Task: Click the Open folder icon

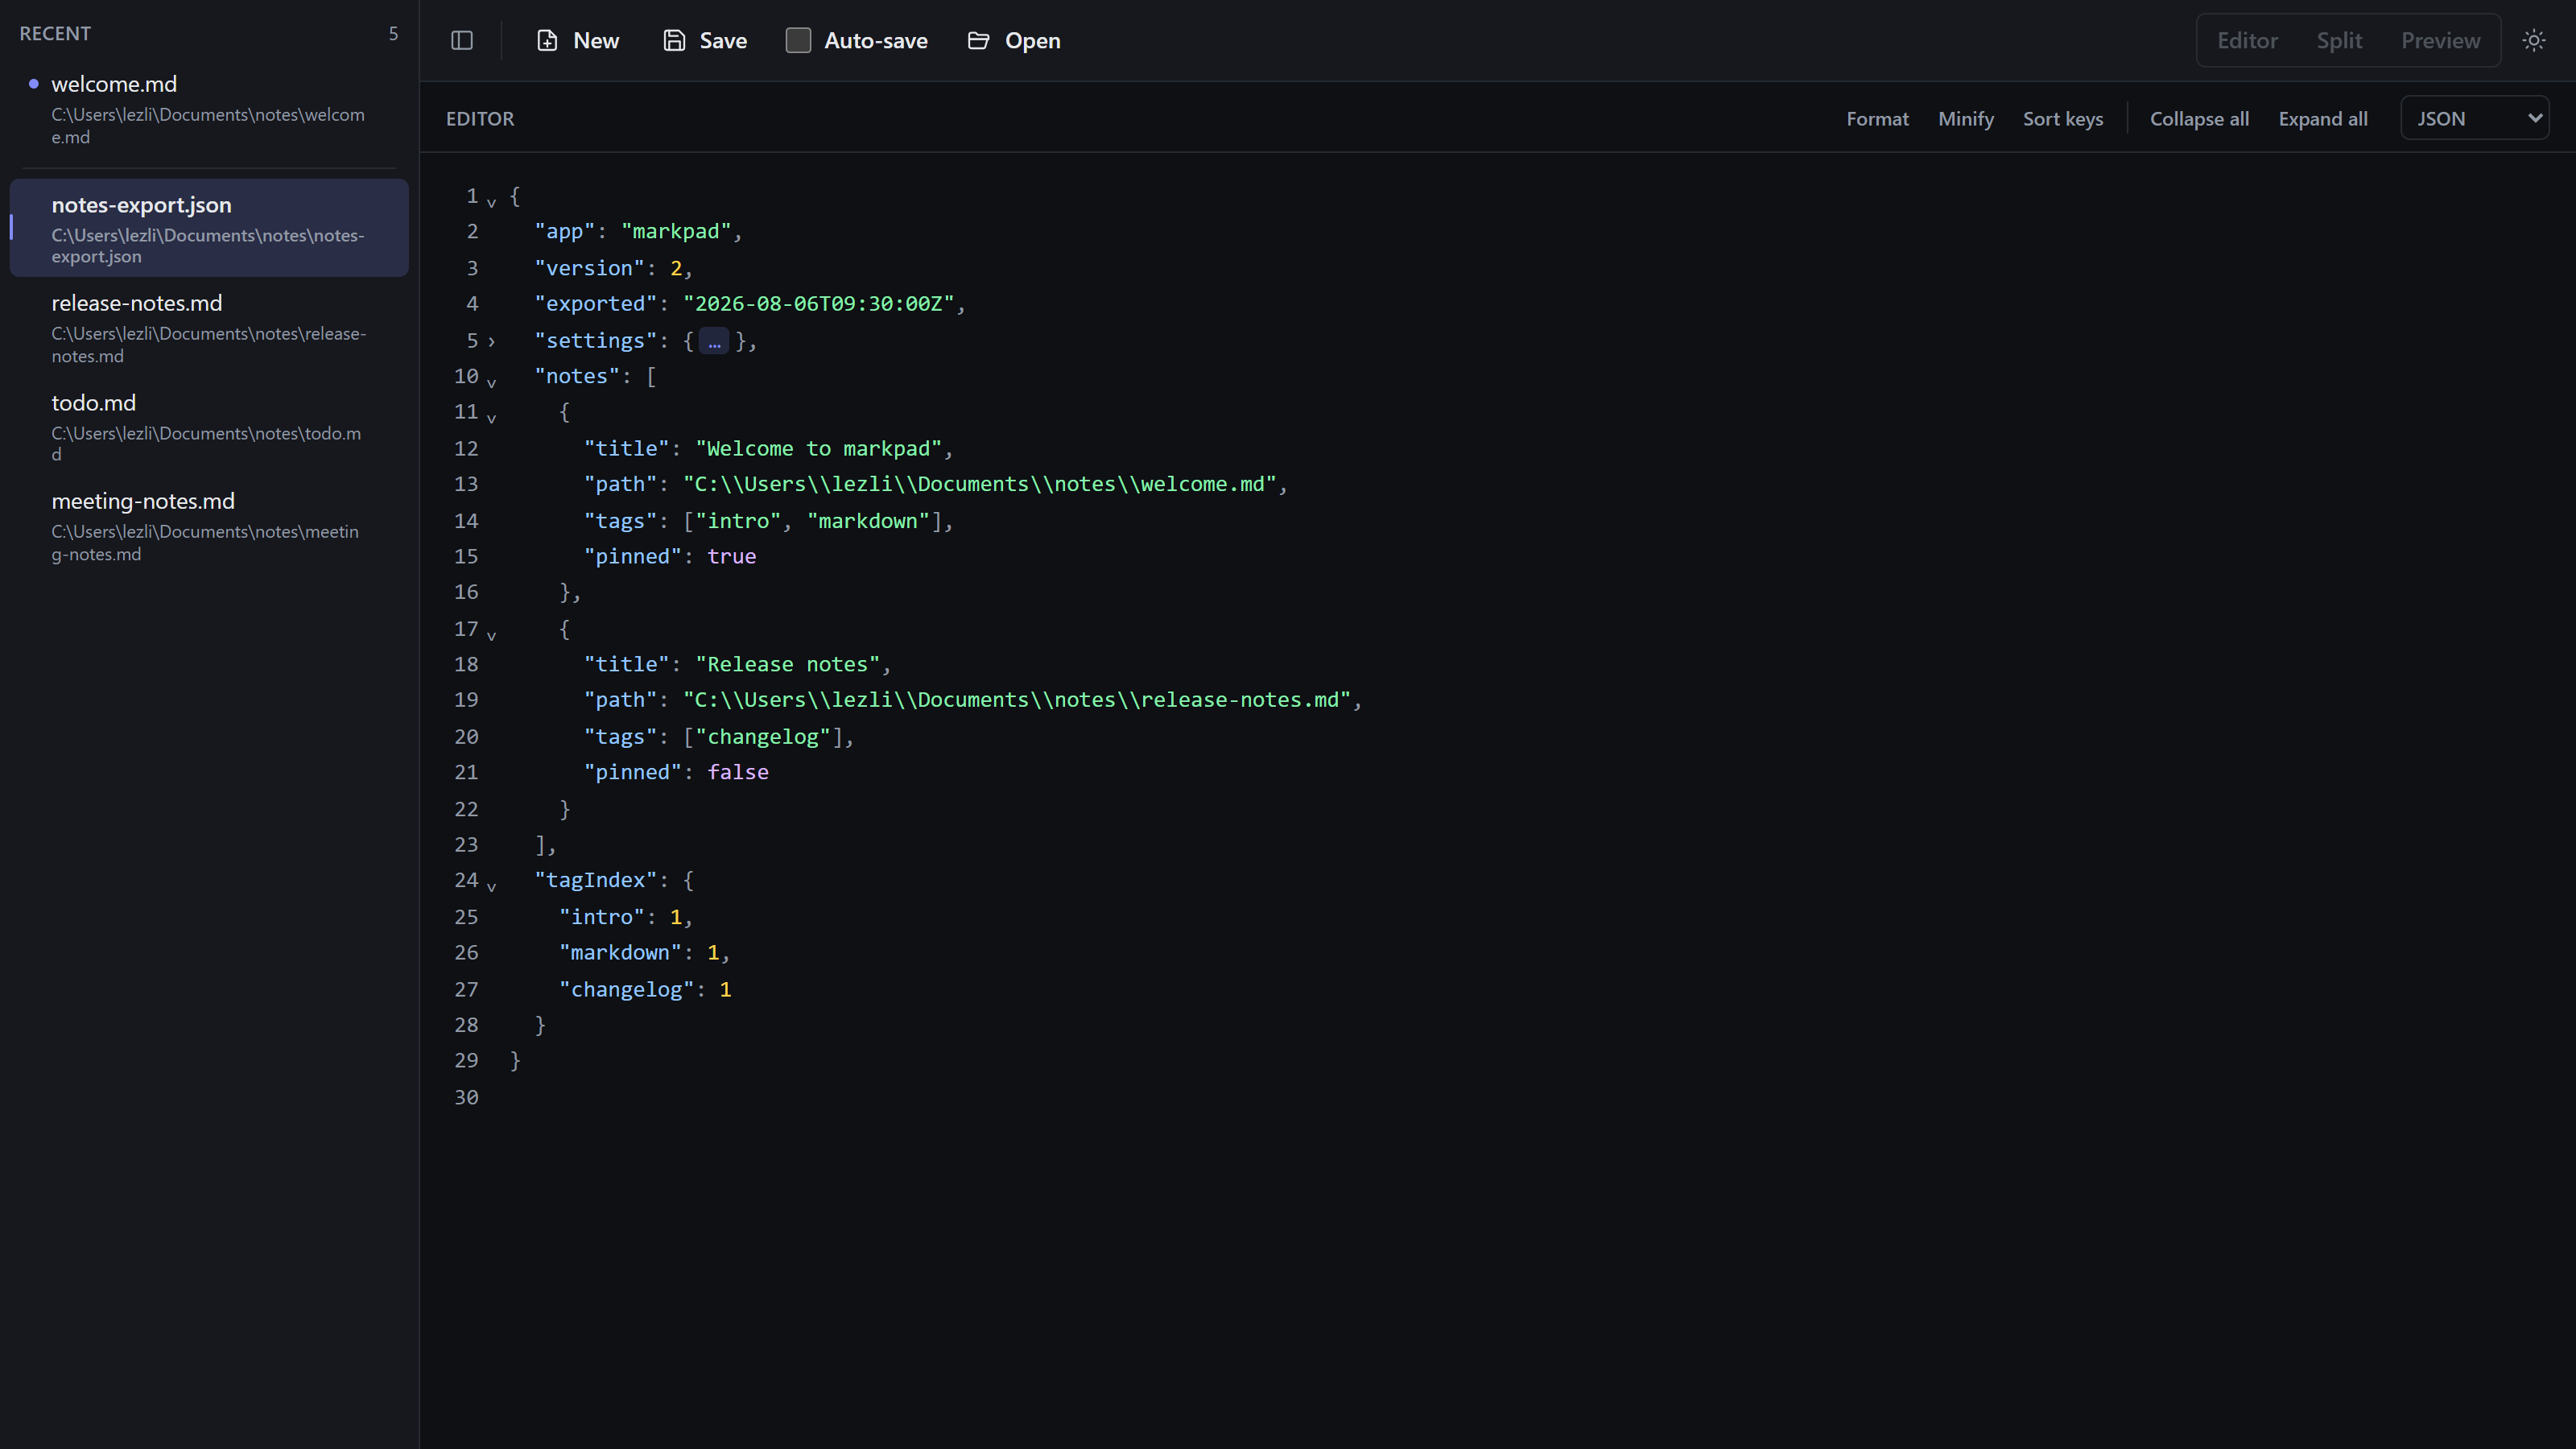Action: (979, 40)
